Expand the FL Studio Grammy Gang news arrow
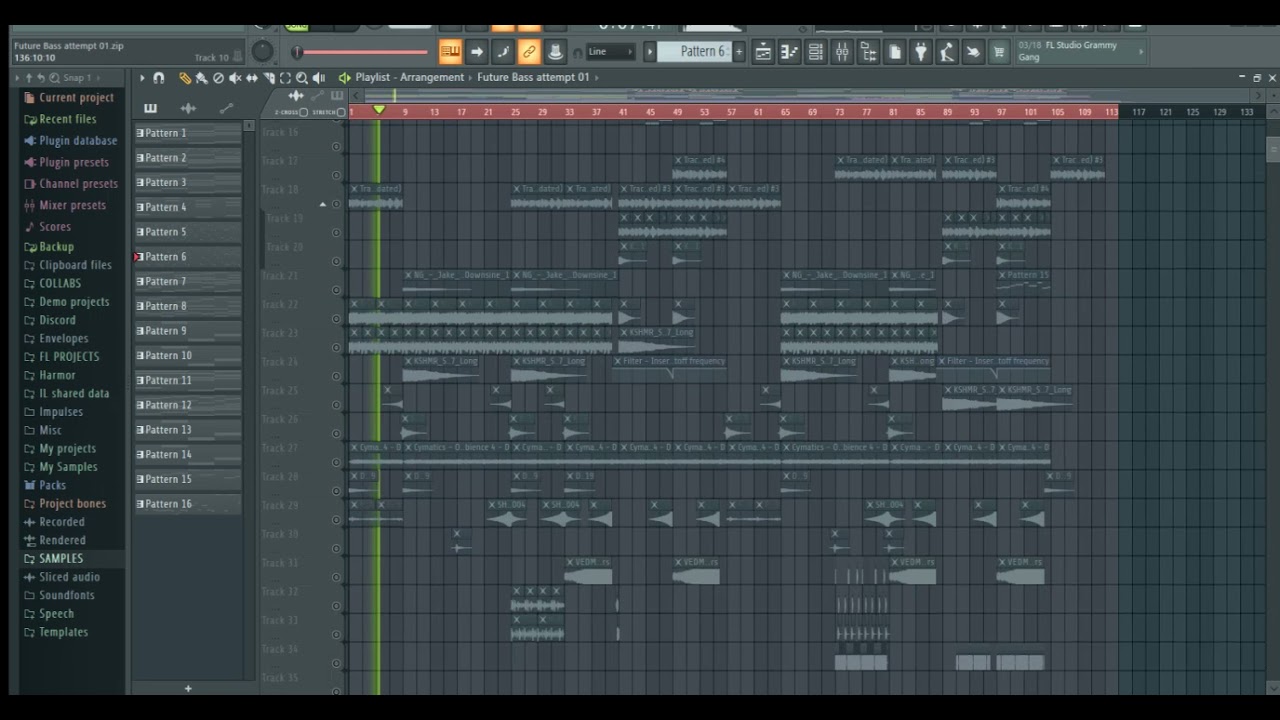The width and height of the screenshot is (1280, 720). coord(1141,52)
